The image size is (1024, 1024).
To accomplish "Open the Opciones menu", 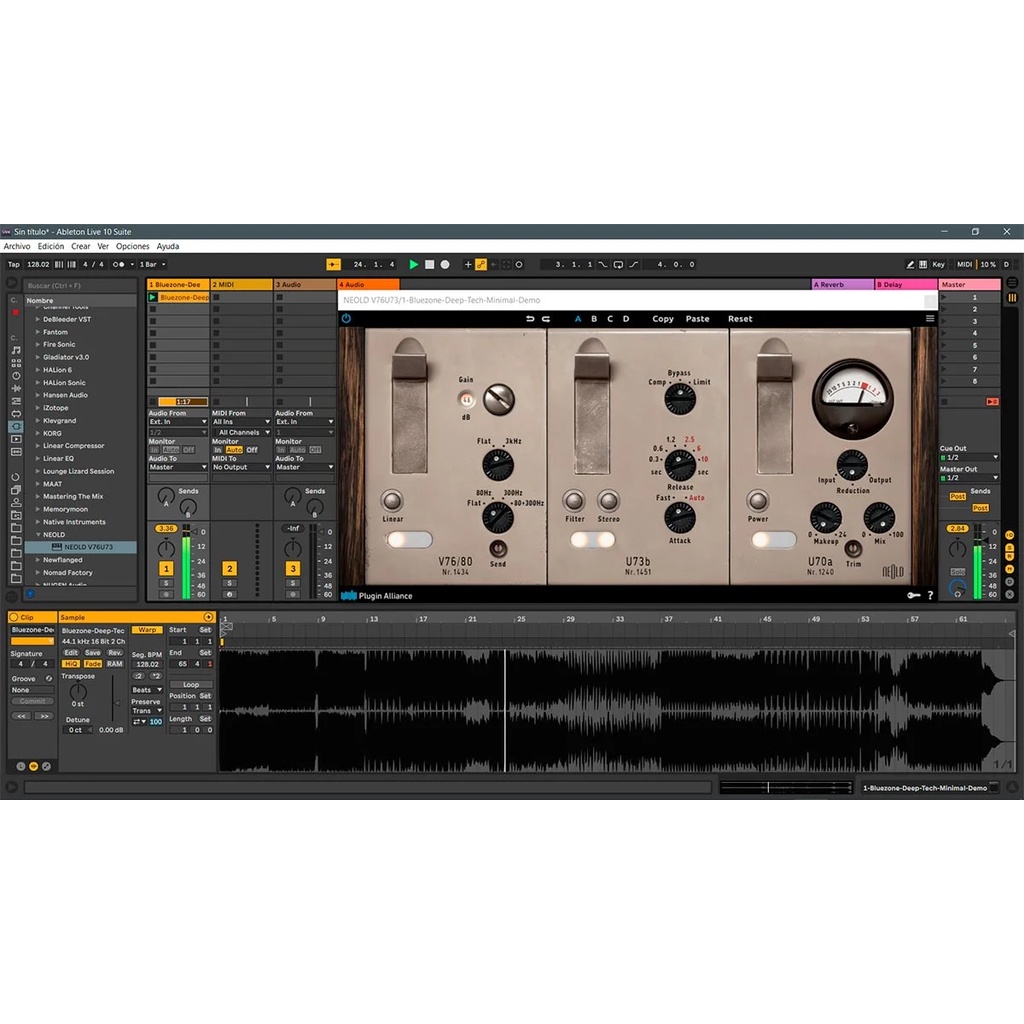I will coord(133,246).
